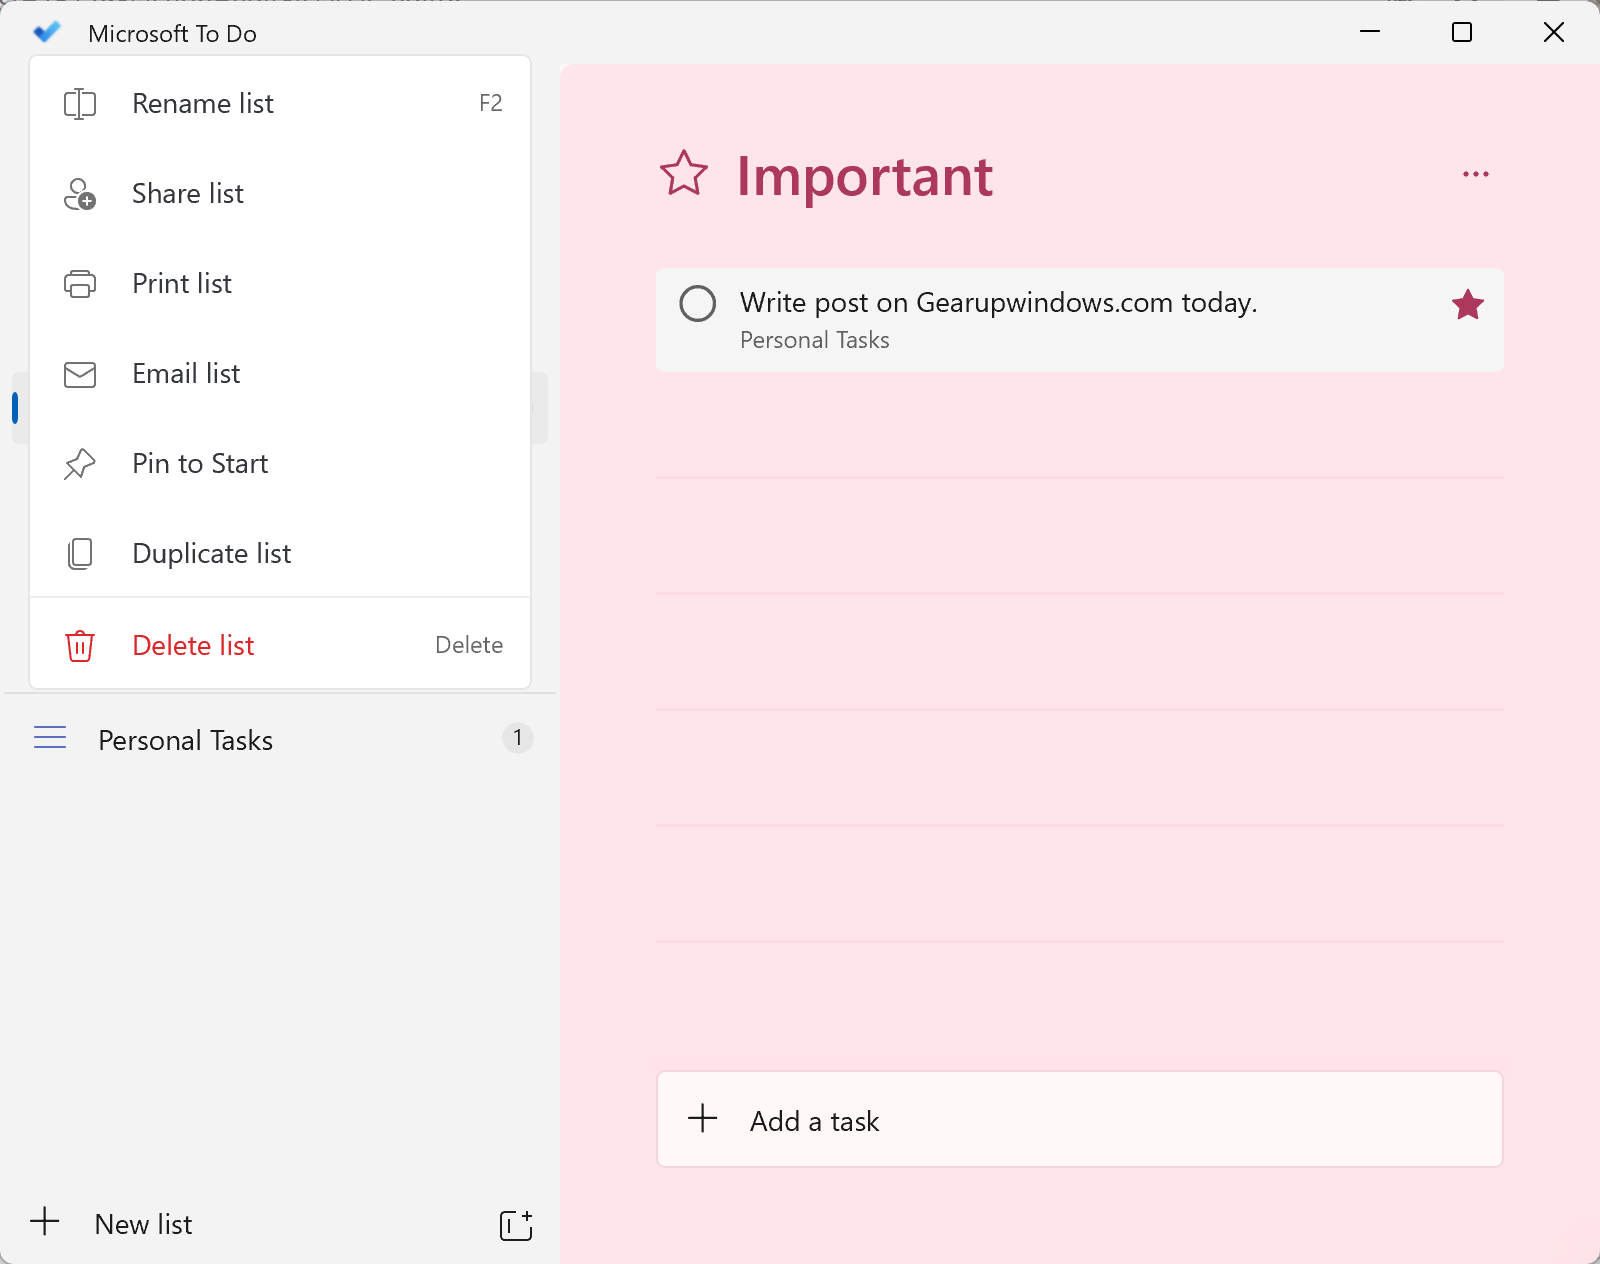This screenshot has height=1264, width=1600.
Task: Click the printer icon for Print list
Action: tap(80, 284)
